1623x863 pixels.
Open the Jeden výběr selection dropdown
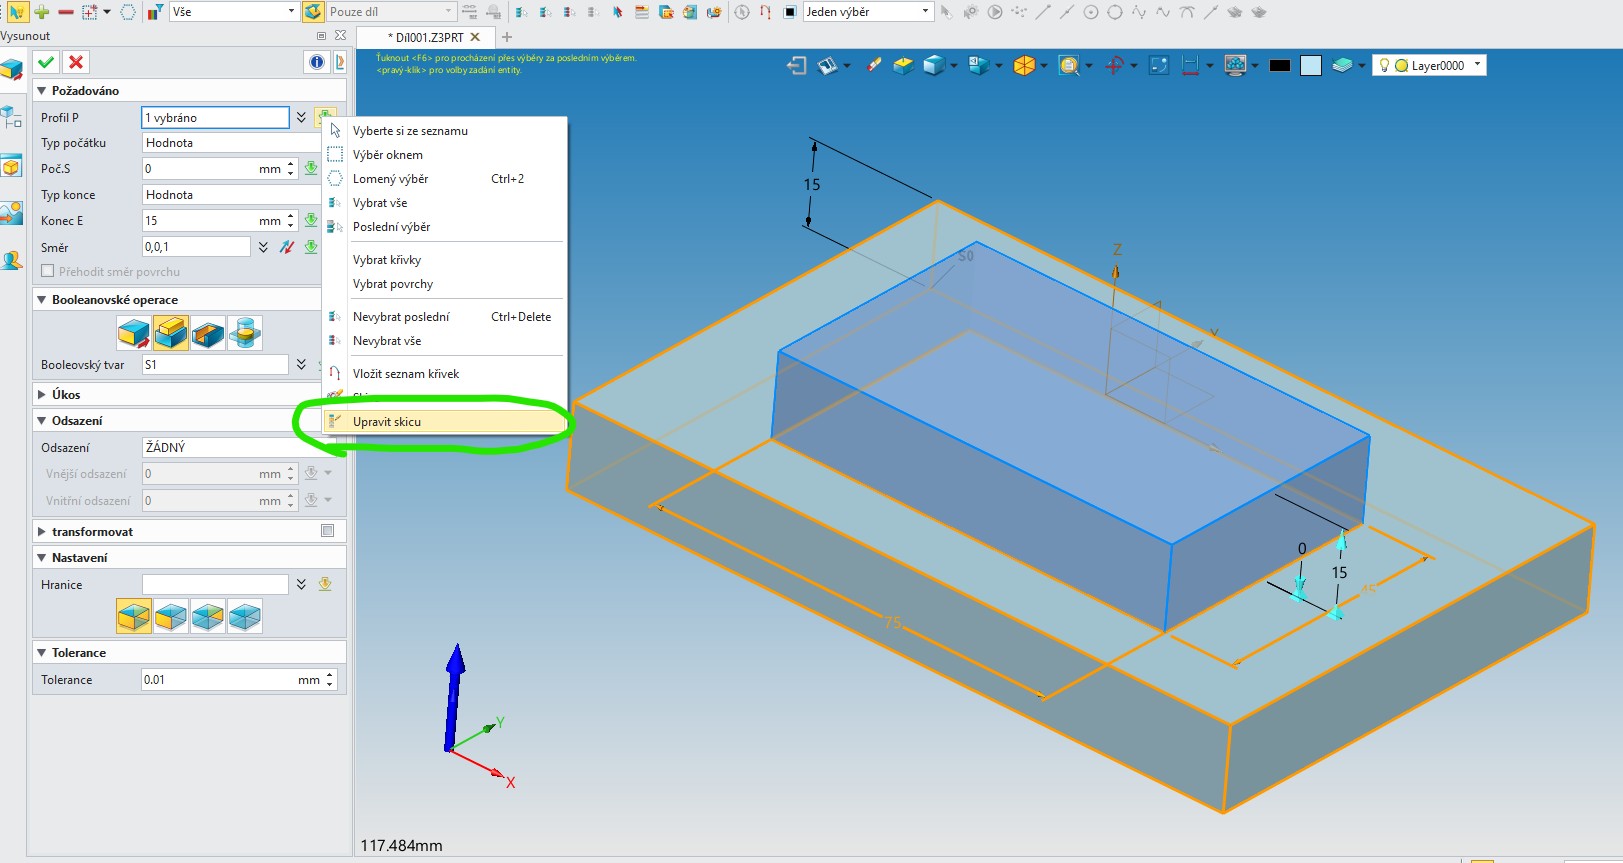tap(925, 12)
